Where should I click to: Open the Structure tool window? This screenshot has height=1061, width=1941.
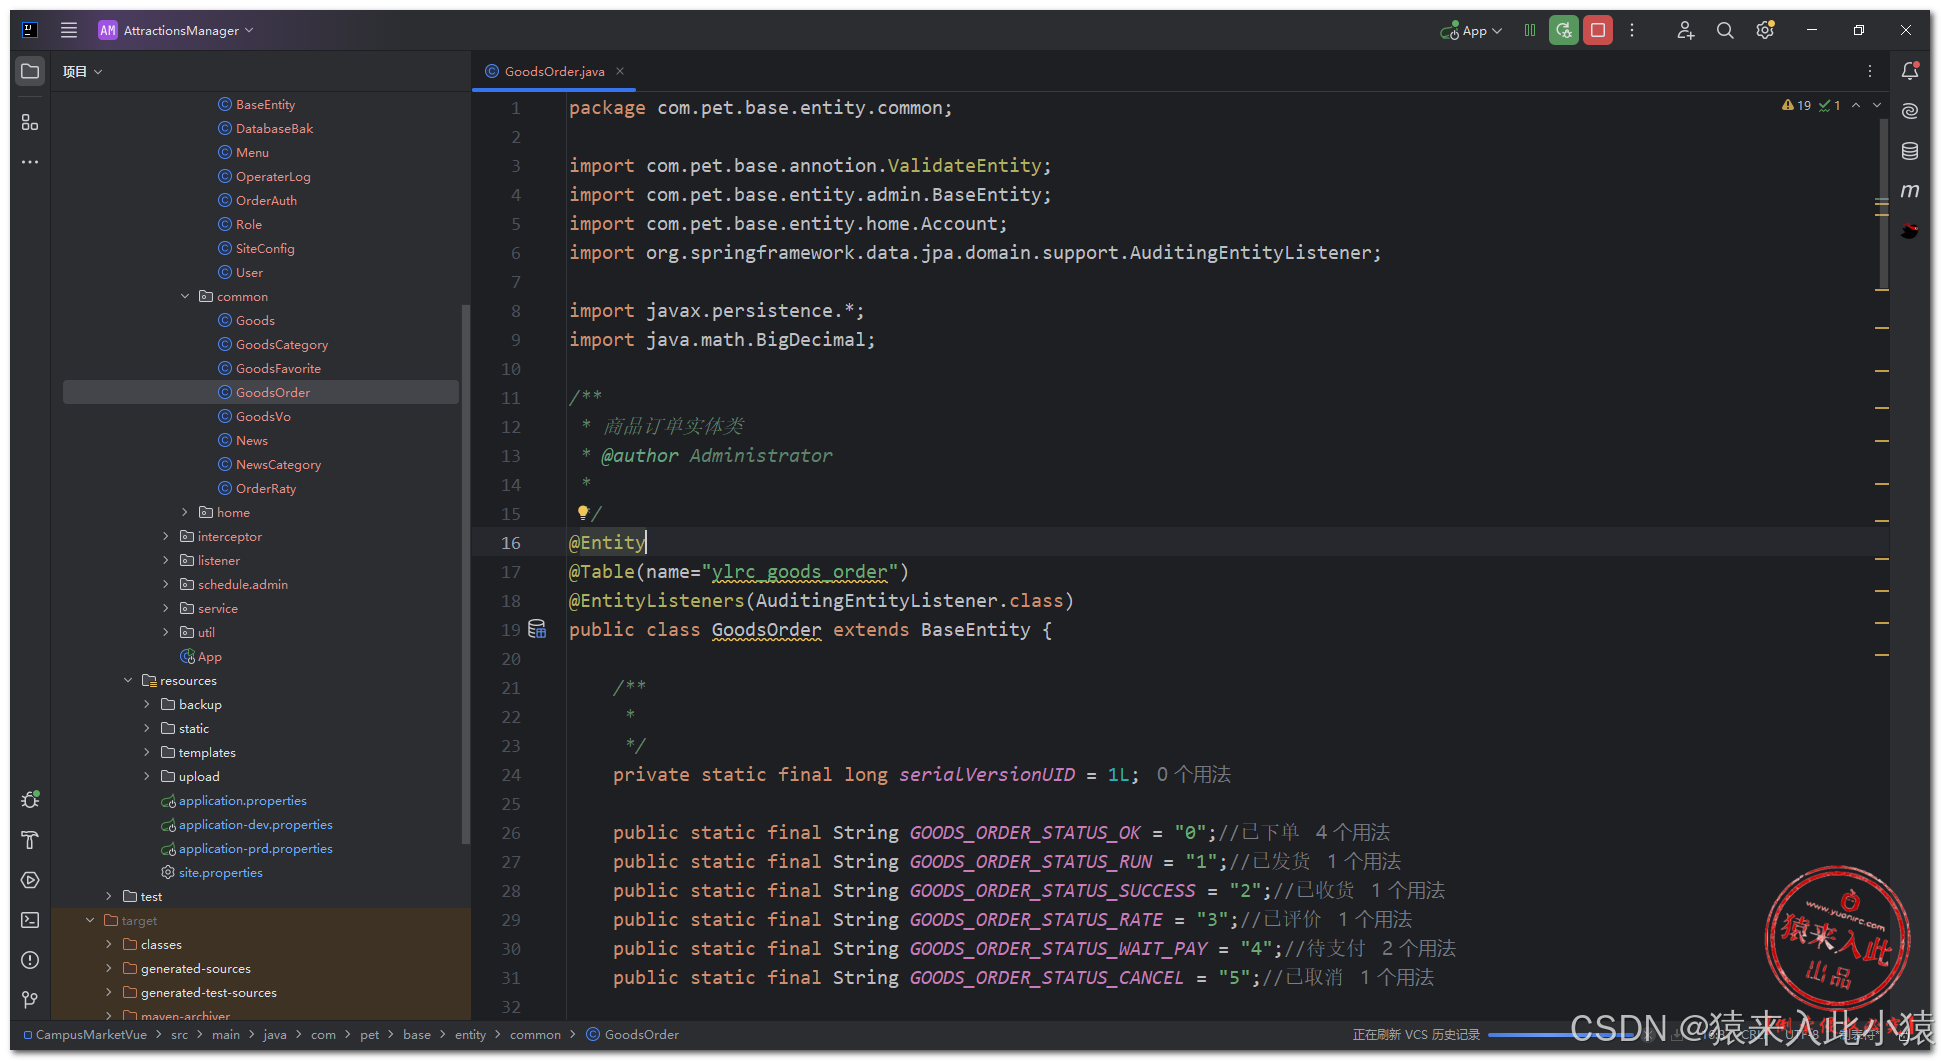pyautogui.click(x=30, y=122)
